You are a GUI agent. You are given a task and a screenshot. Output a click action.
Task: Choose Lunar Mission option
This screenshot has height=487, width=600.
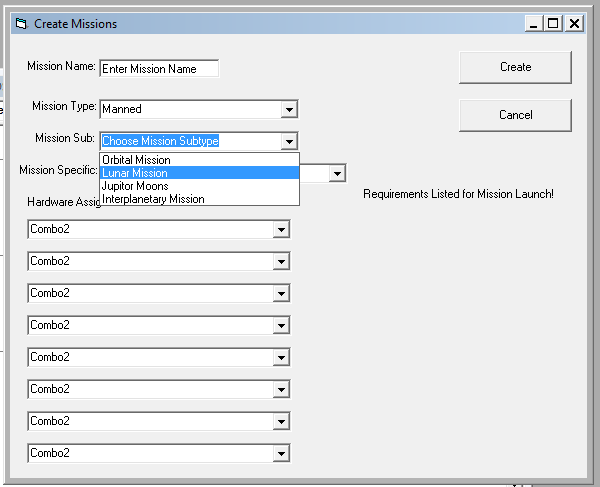(199, 173)
